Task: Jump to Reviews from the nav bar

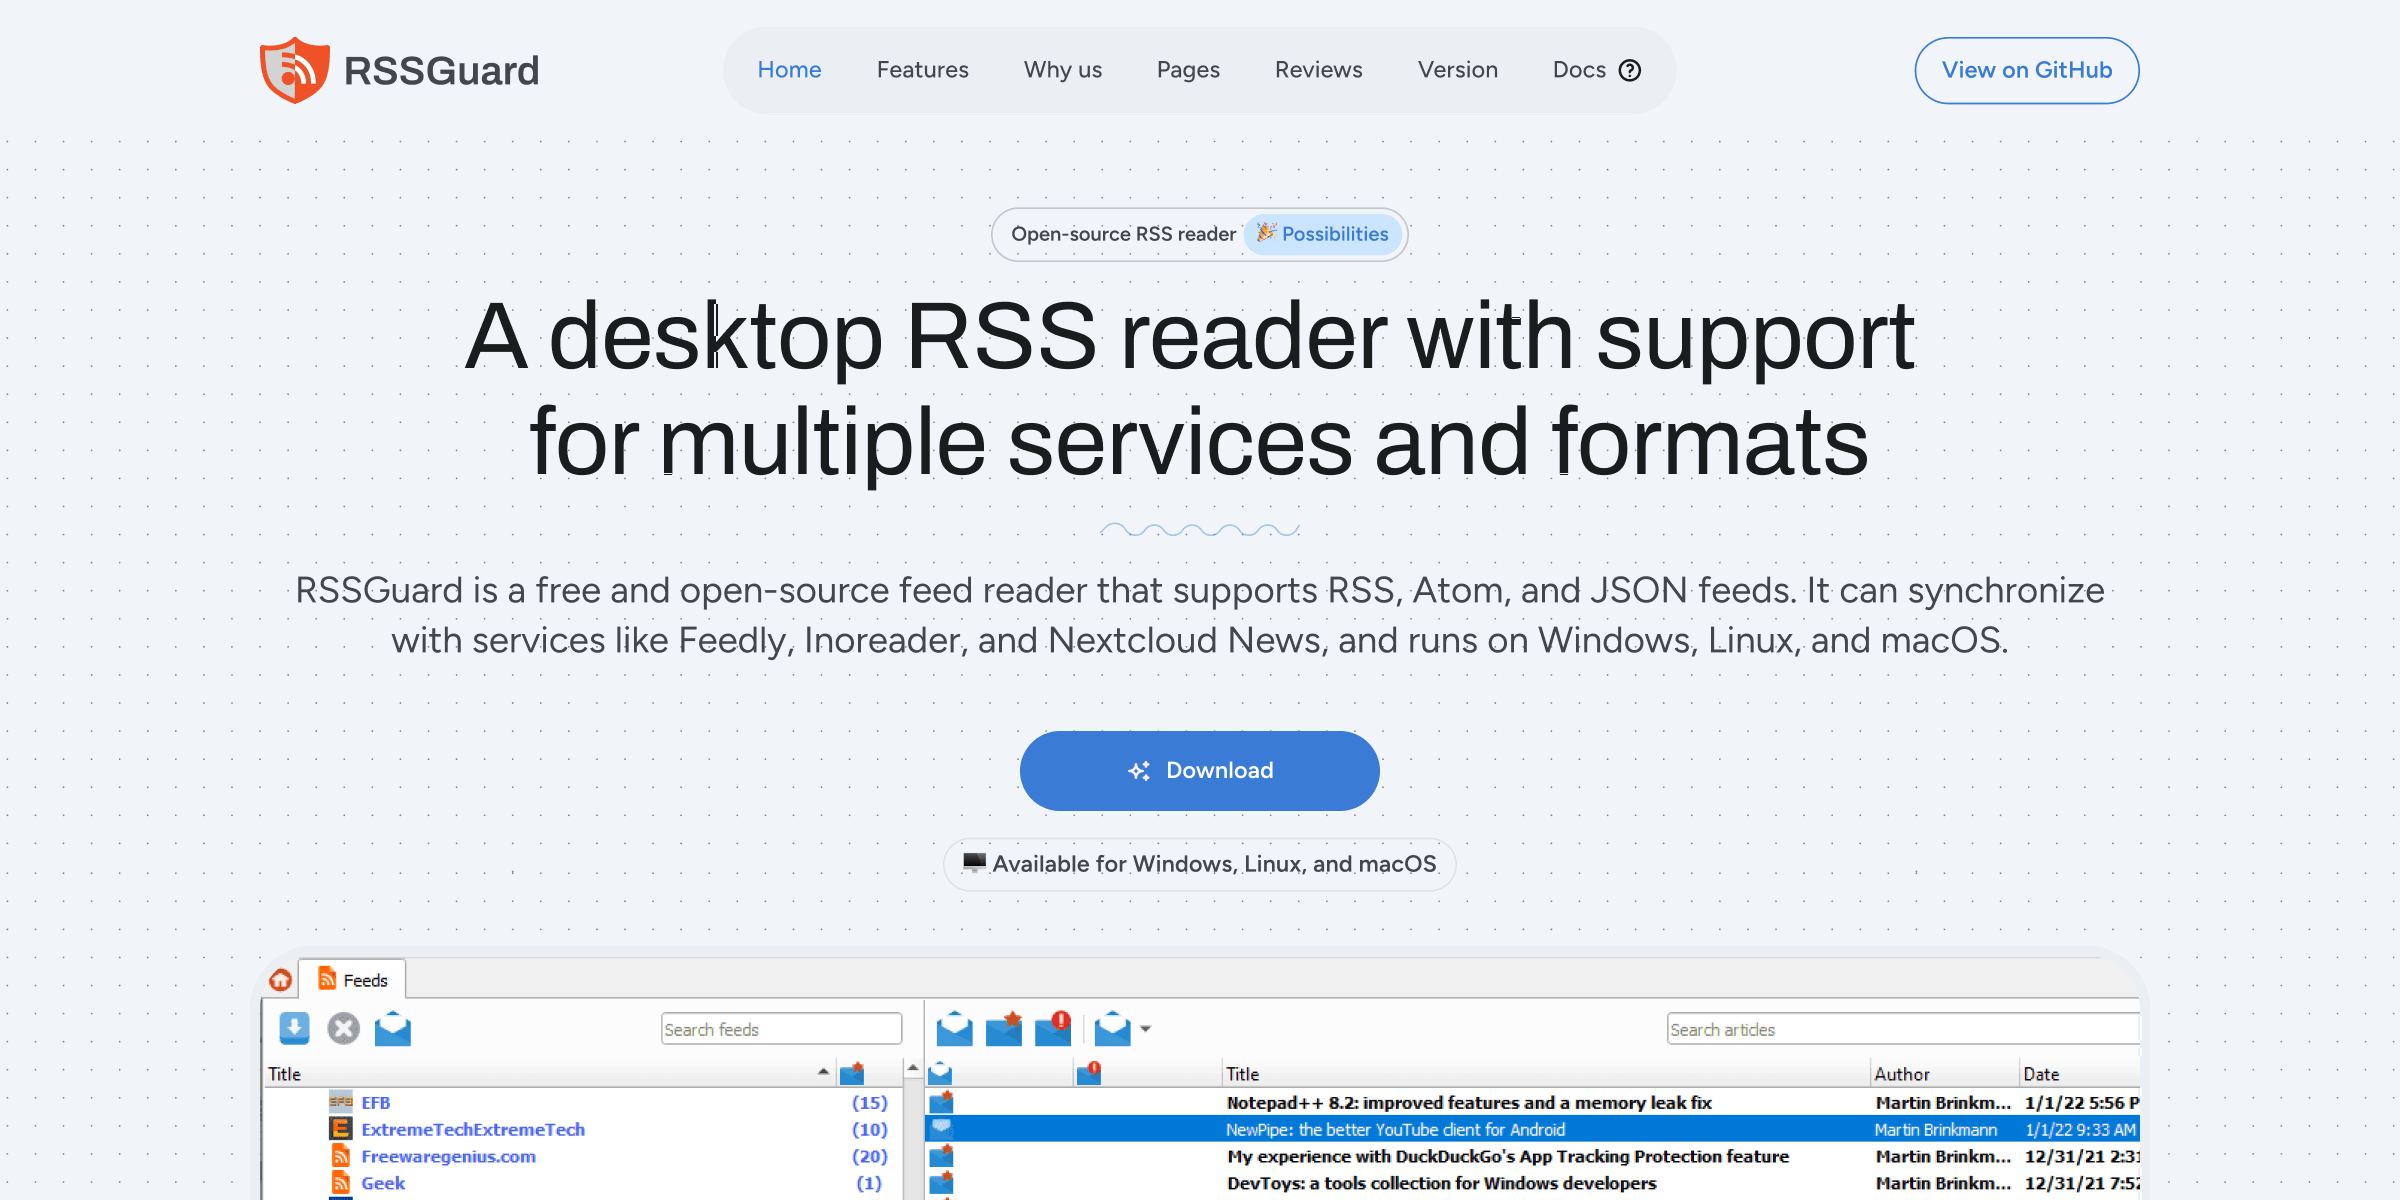Action: tap(1318, 70)
